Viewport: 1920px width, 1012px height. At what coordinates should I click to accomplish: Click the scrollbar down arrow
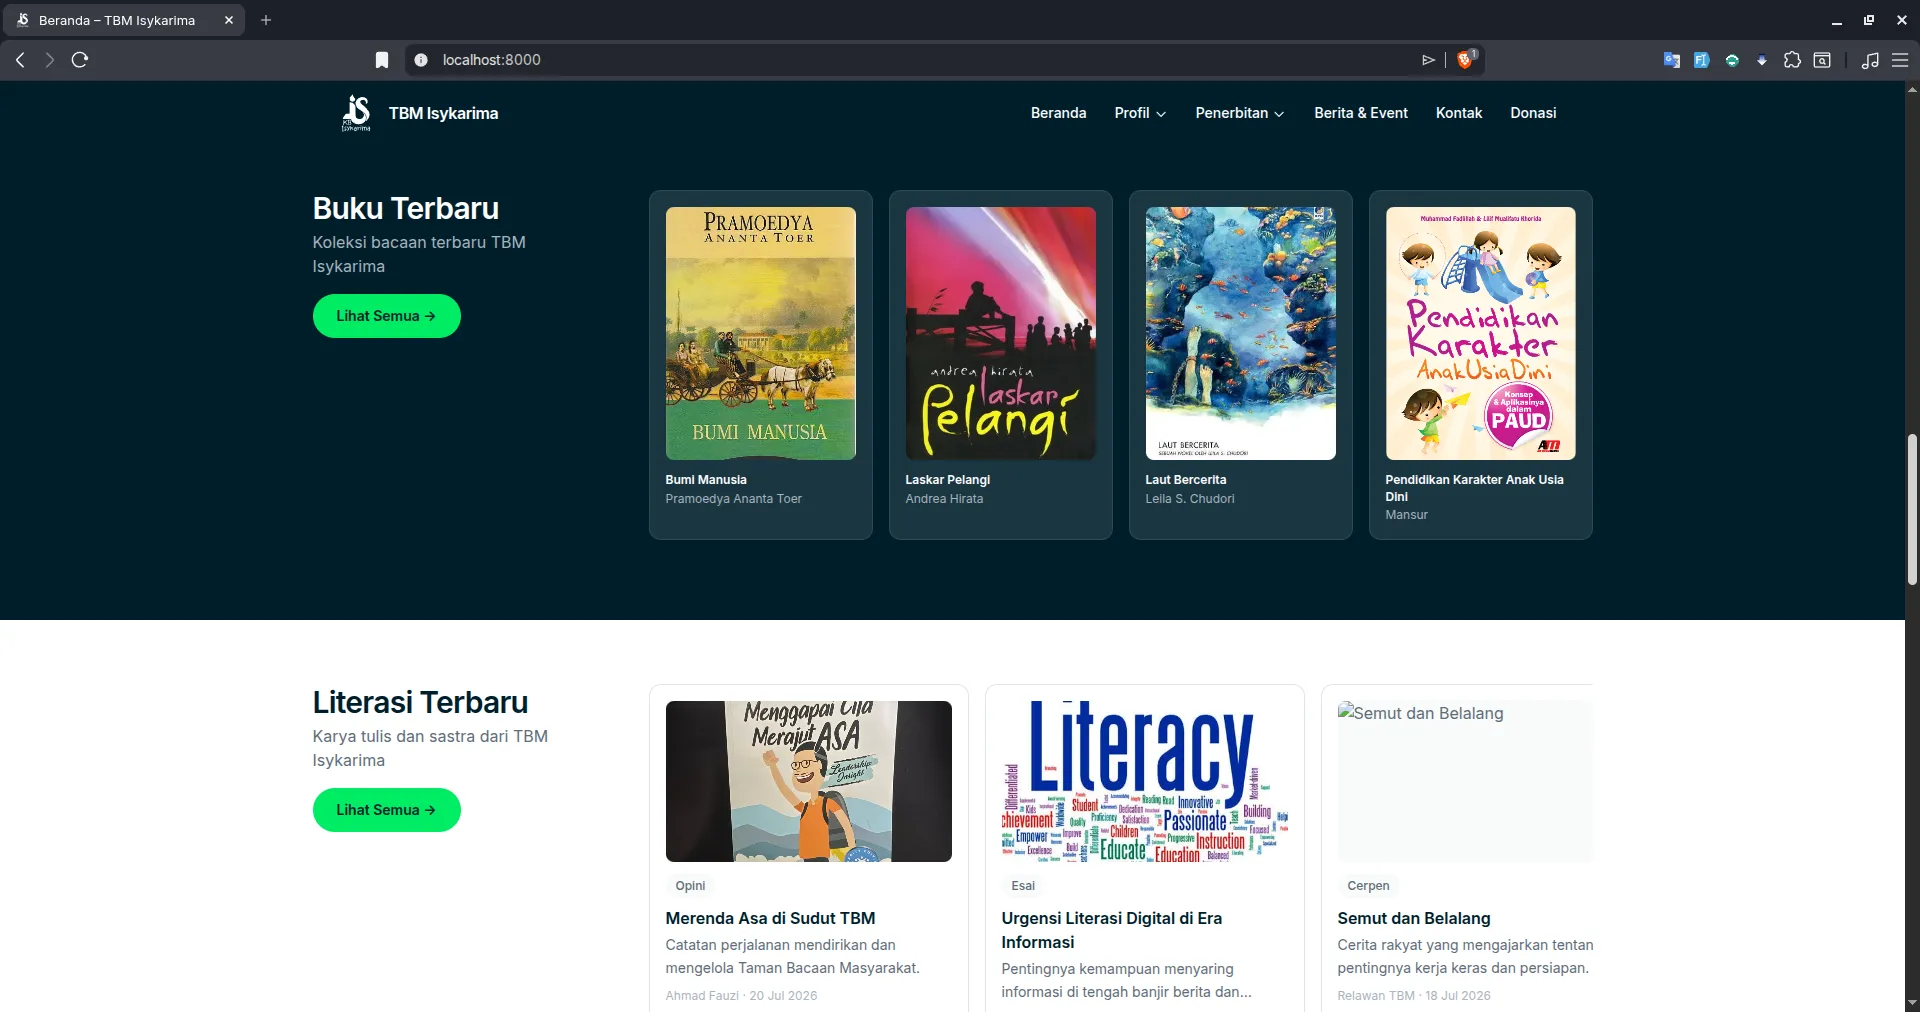1912,1003
